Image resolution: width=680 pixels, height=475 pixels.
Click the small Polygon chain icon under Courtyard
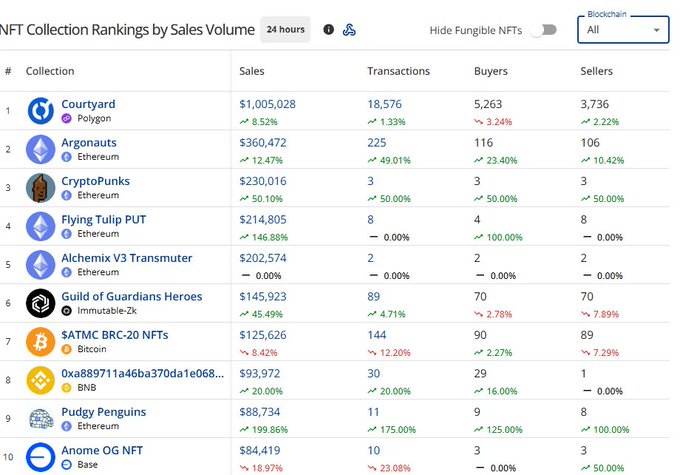(x=66, y=118)
